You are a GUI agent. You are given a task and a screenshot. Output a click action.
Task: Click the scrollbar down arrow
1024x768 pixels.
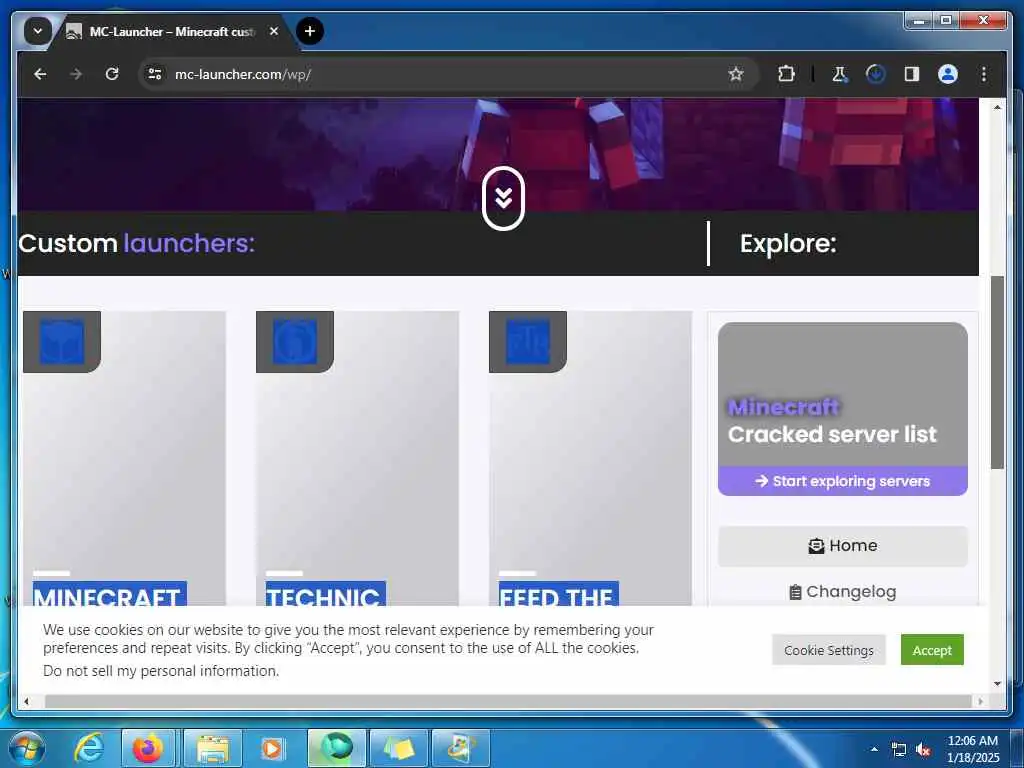[x=997, y=684]
